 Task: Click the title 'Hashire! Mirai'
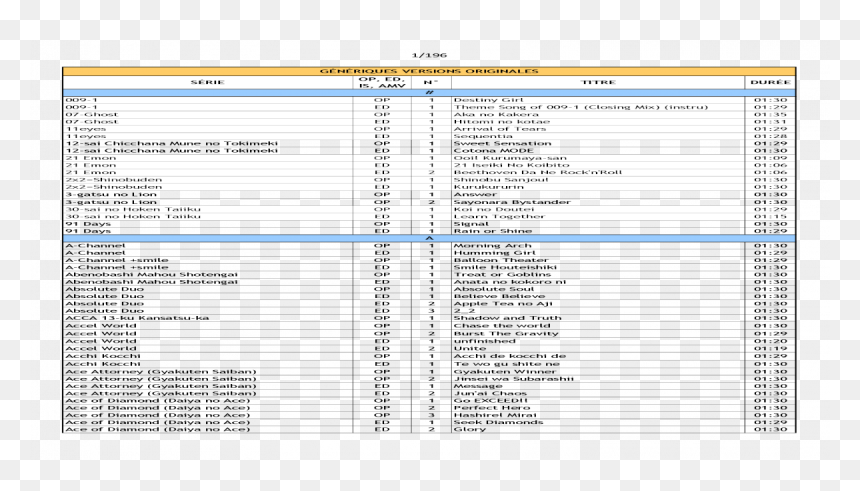[x=495, y=415]
